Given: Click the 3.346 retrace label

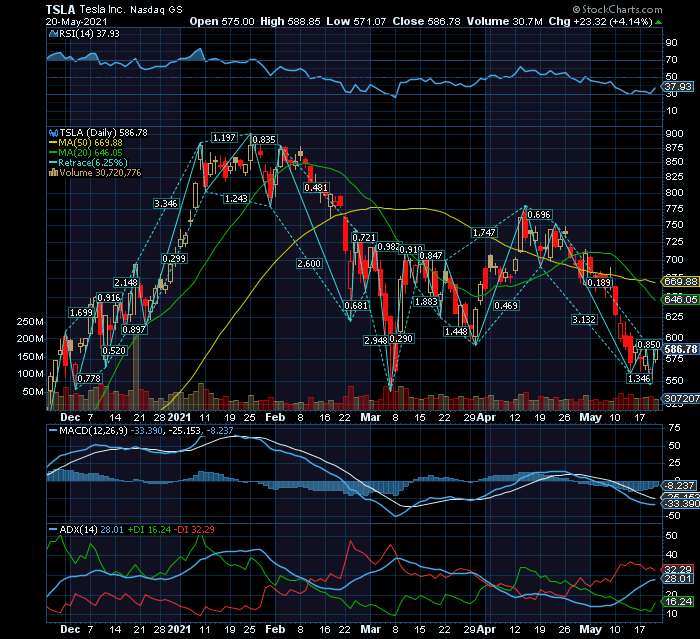Looking at the screenshot, I should [166, 204].
